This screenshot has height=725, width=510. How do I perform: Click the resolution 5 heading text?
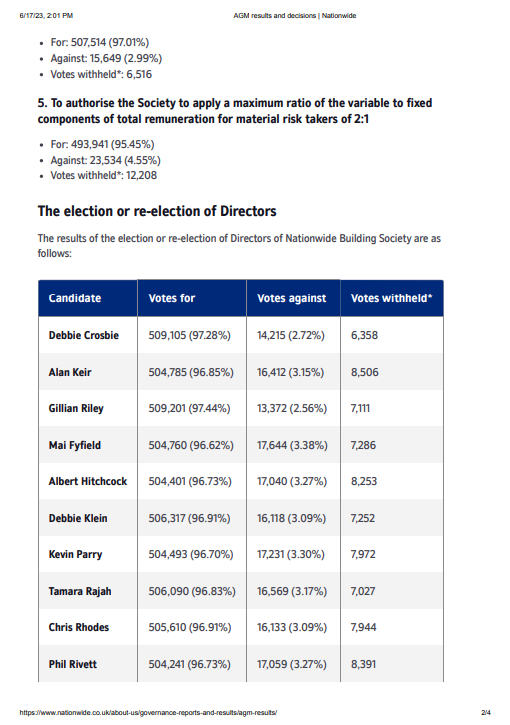point(235,111)
